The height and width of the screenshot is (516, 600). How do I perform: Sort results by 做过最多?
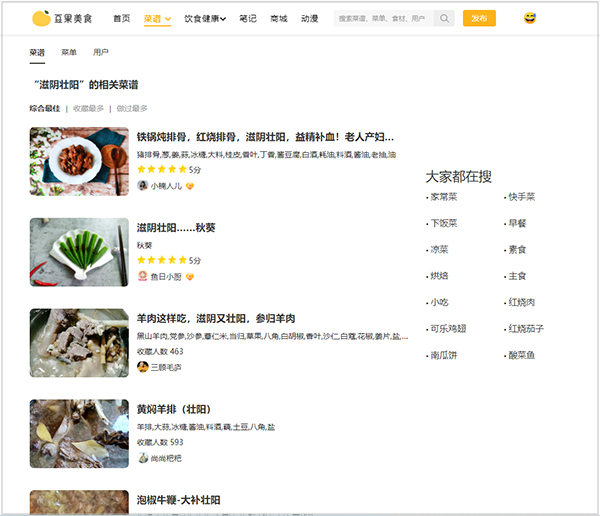131,108
